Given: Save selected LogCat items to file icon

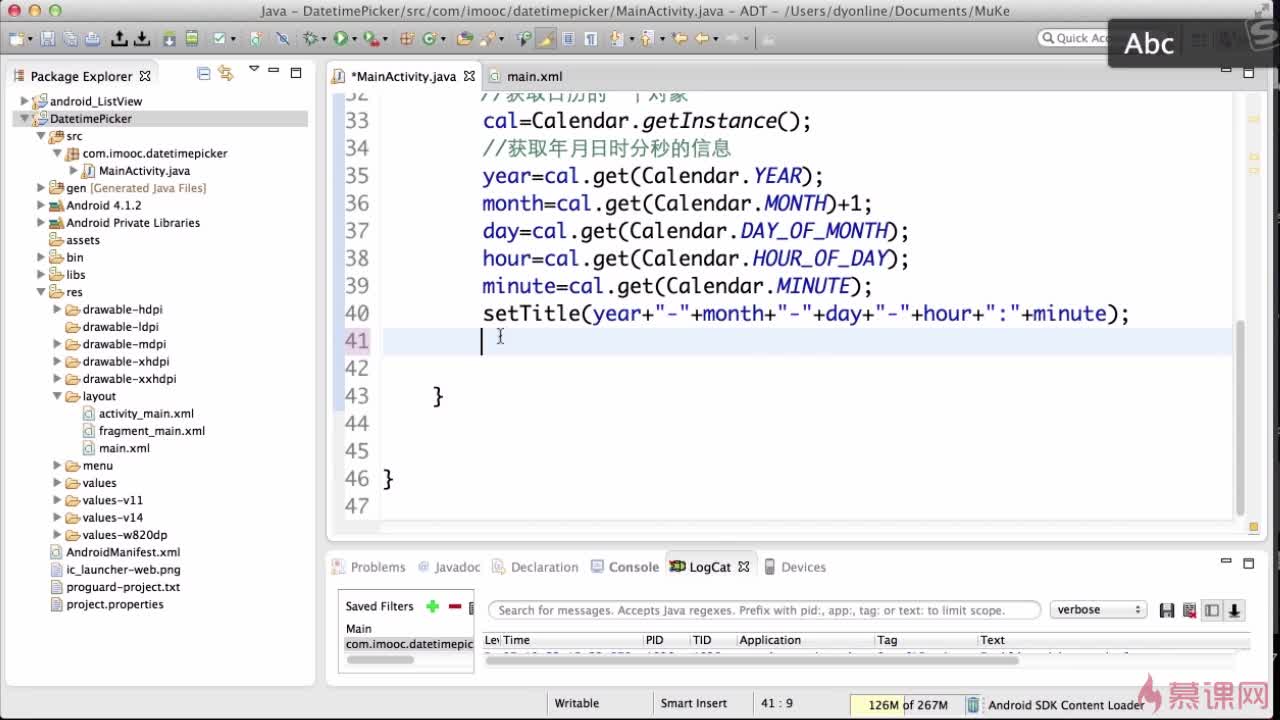Looking at the screenshot, I should pyautogui.click(x=1166, y=610).
